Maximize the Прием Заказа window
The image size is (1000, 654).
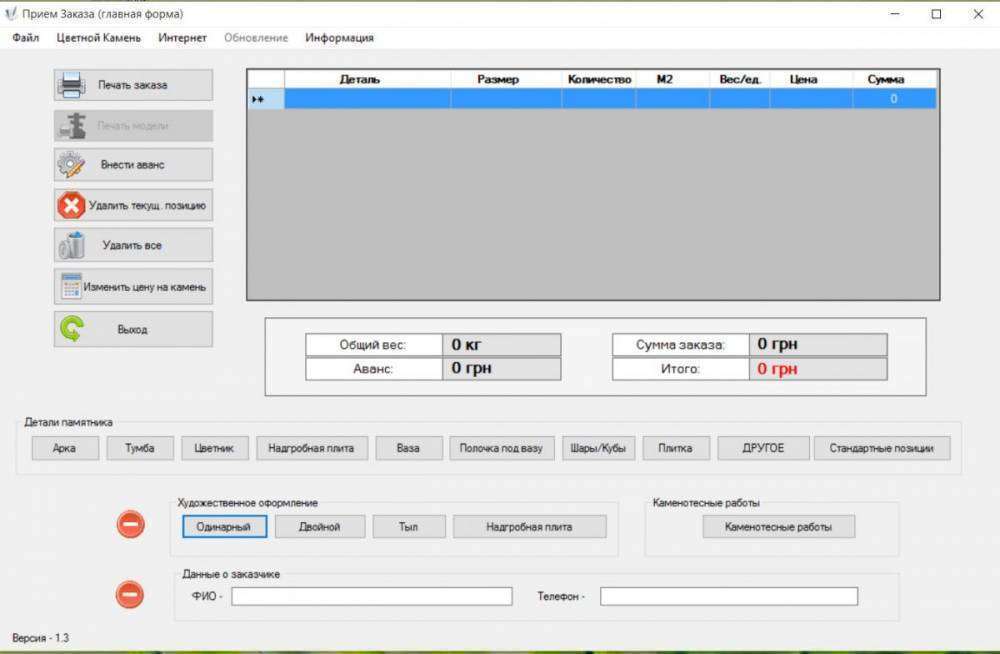(936, 13)
